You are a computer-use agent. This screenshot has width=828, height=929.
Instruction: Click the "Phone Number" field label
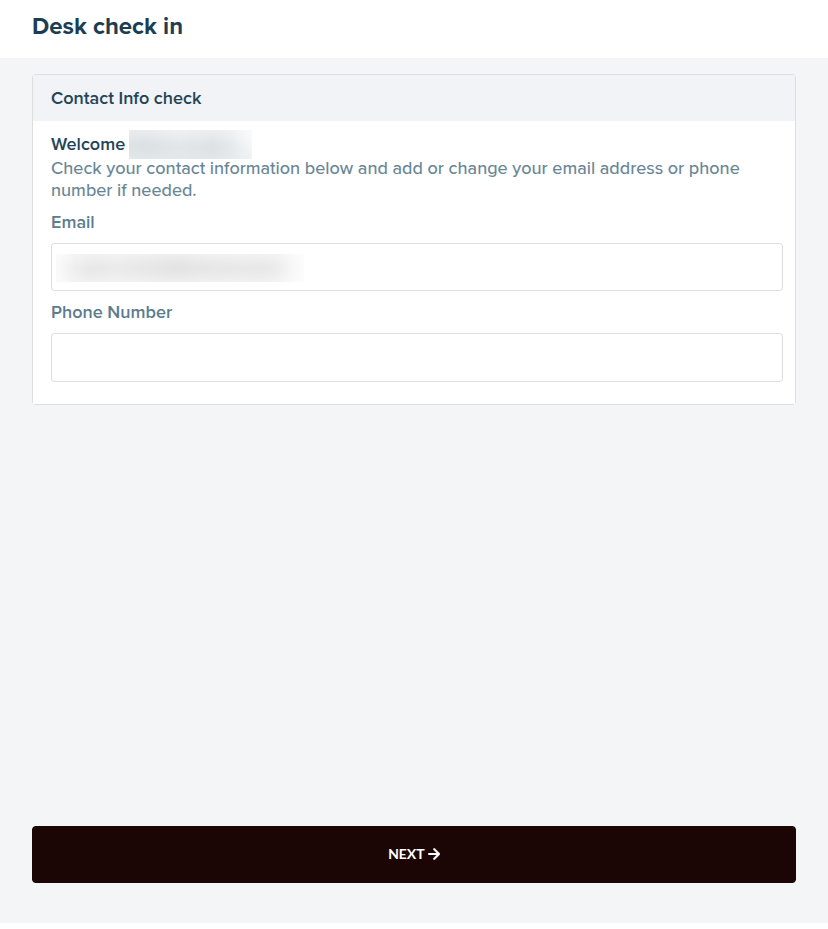[x=111, y=312]
